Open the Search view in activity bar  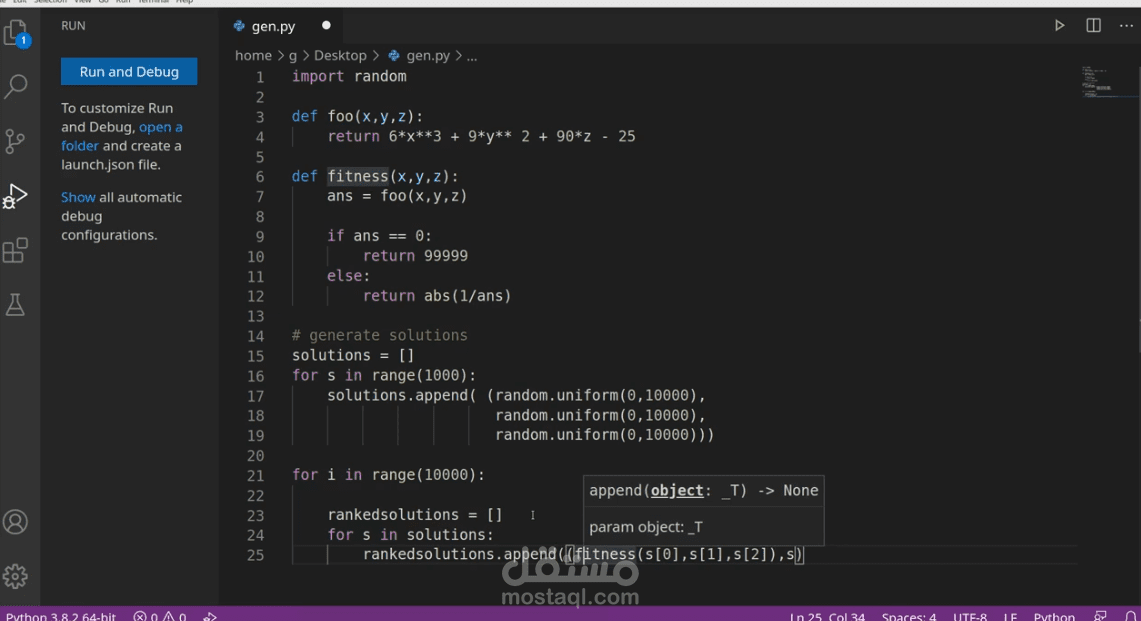tap(16, 86)
